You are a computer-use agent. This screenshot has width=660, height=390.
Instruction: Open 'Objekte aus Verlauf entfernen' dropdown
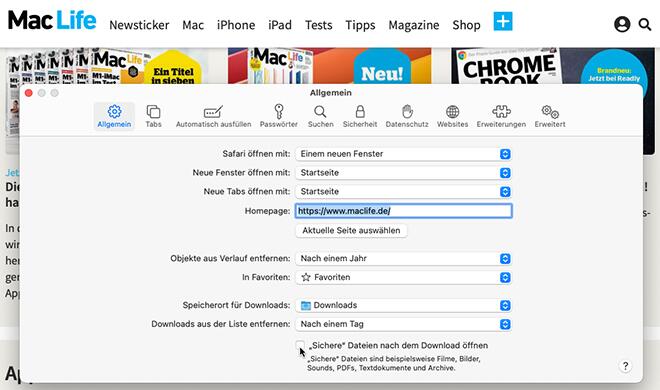tap(403, 258)
